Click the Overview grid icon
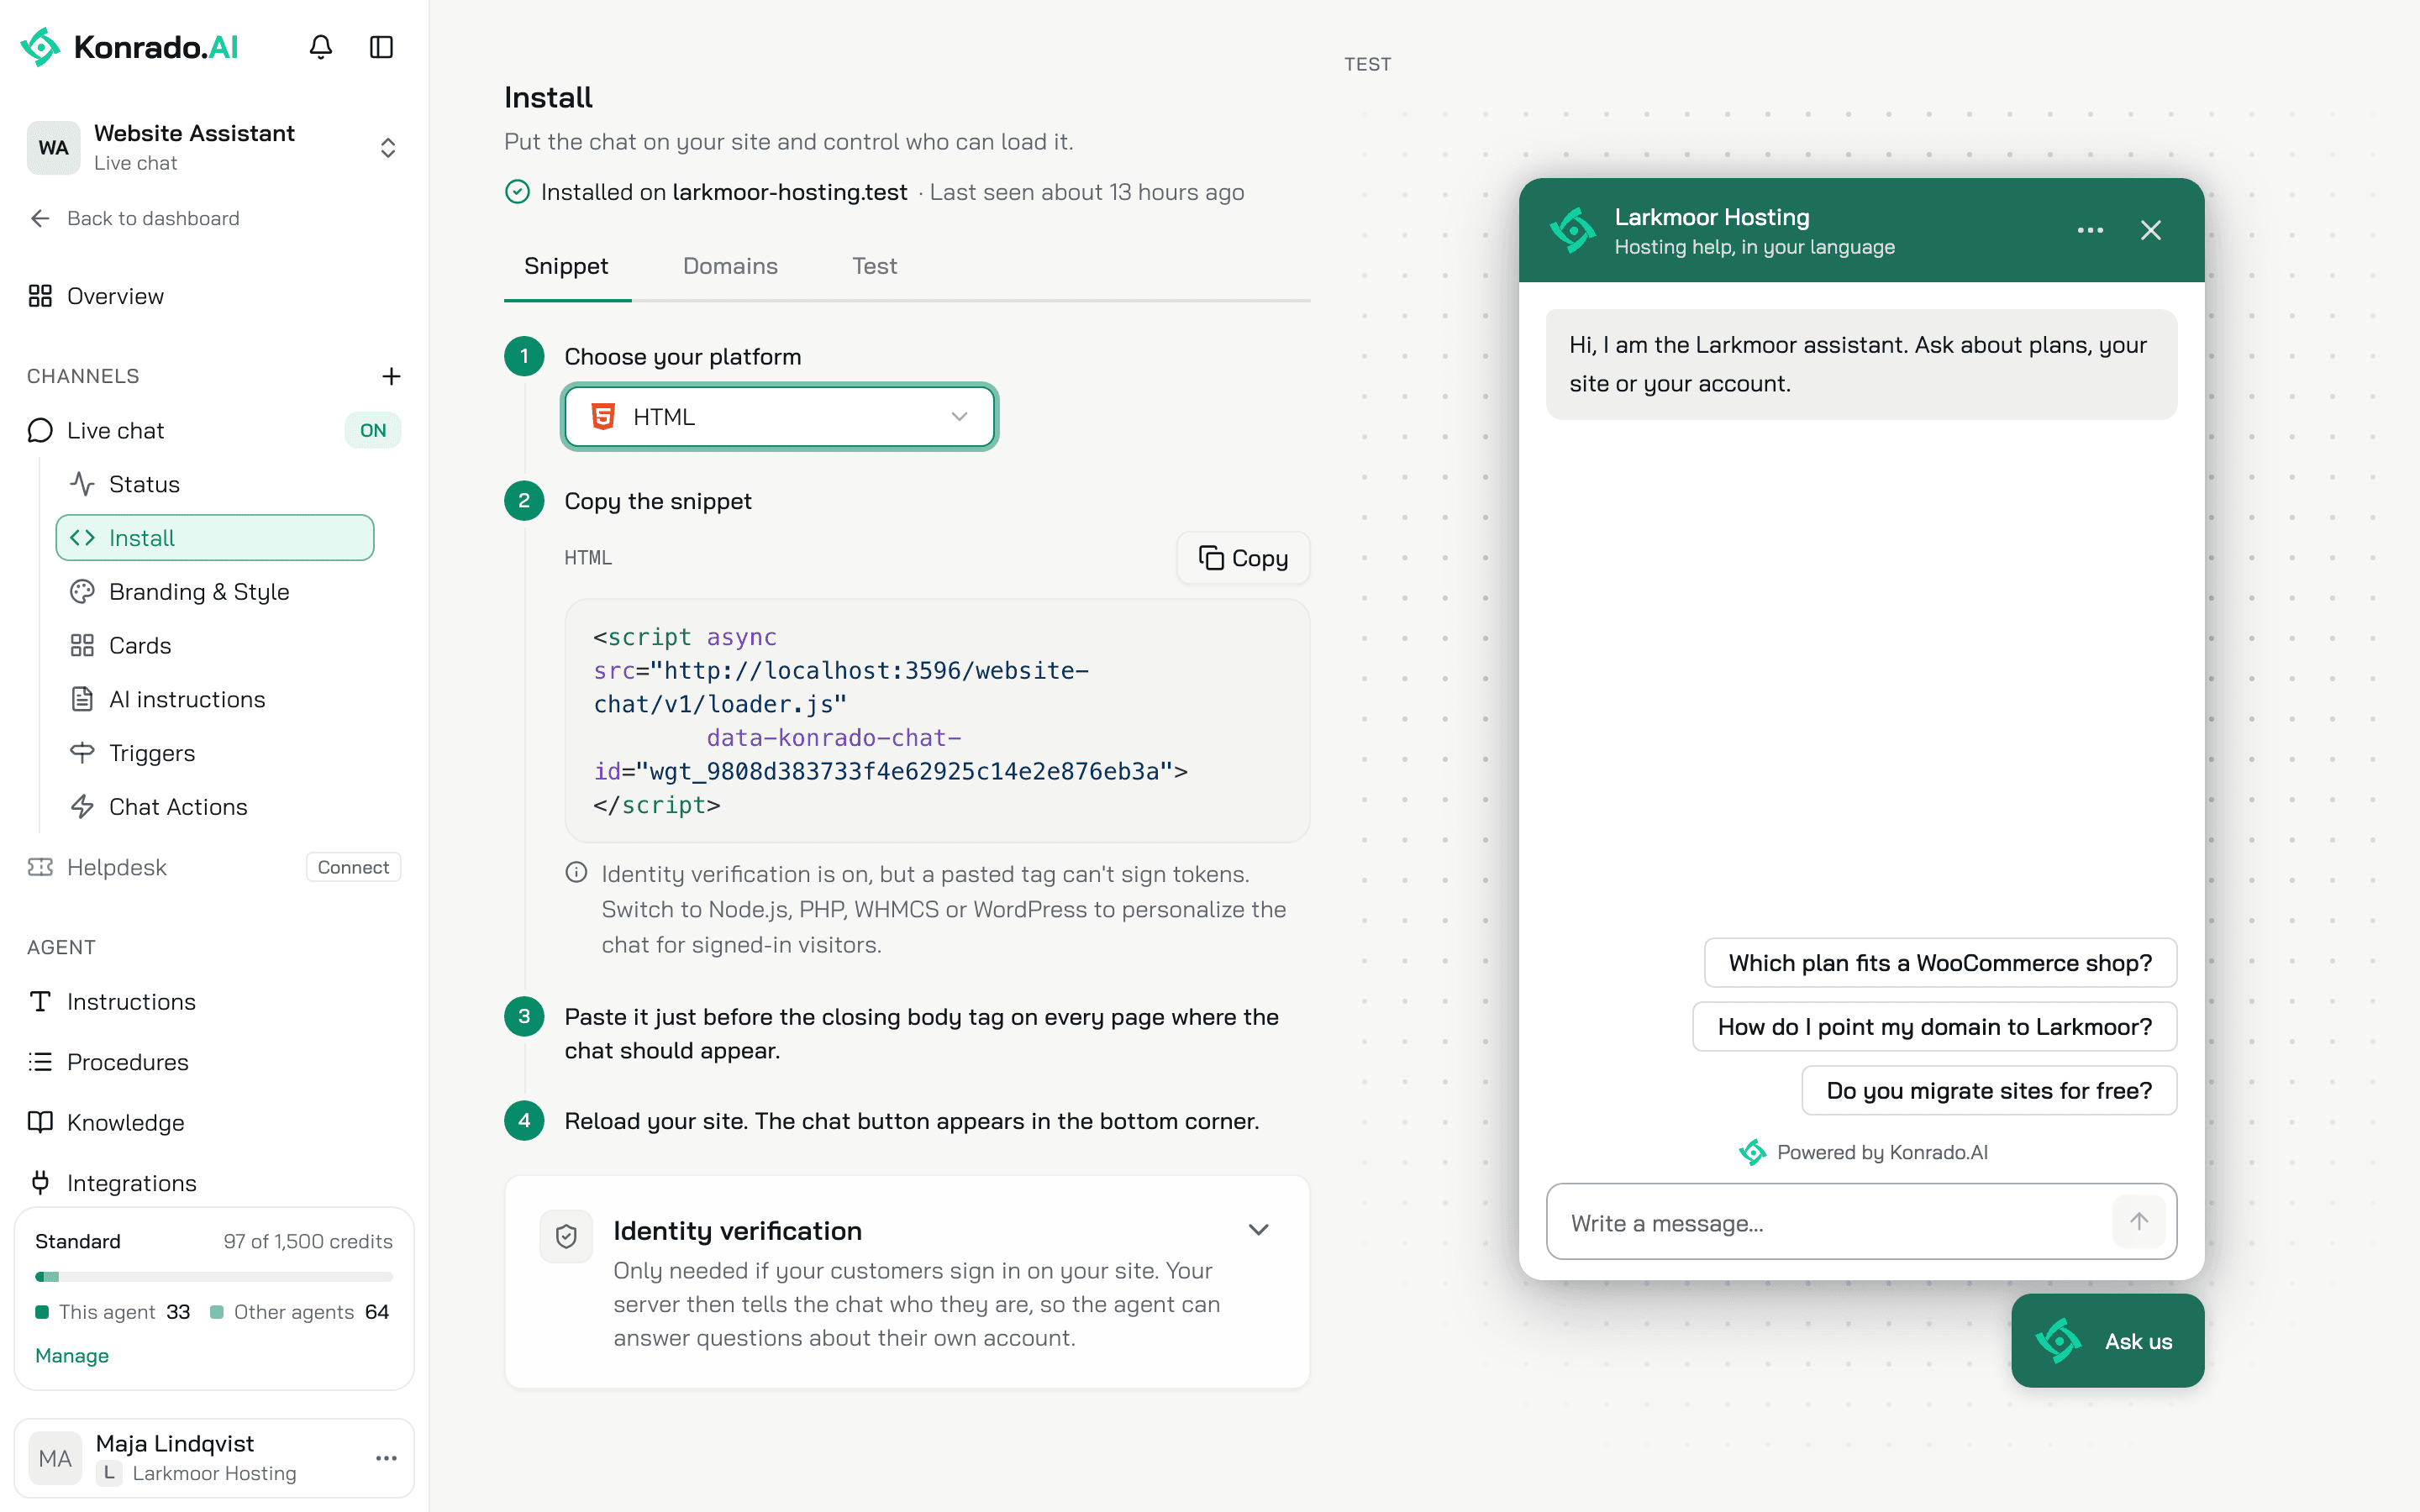The image size is (2420, 1512). [x=40, y=296]
